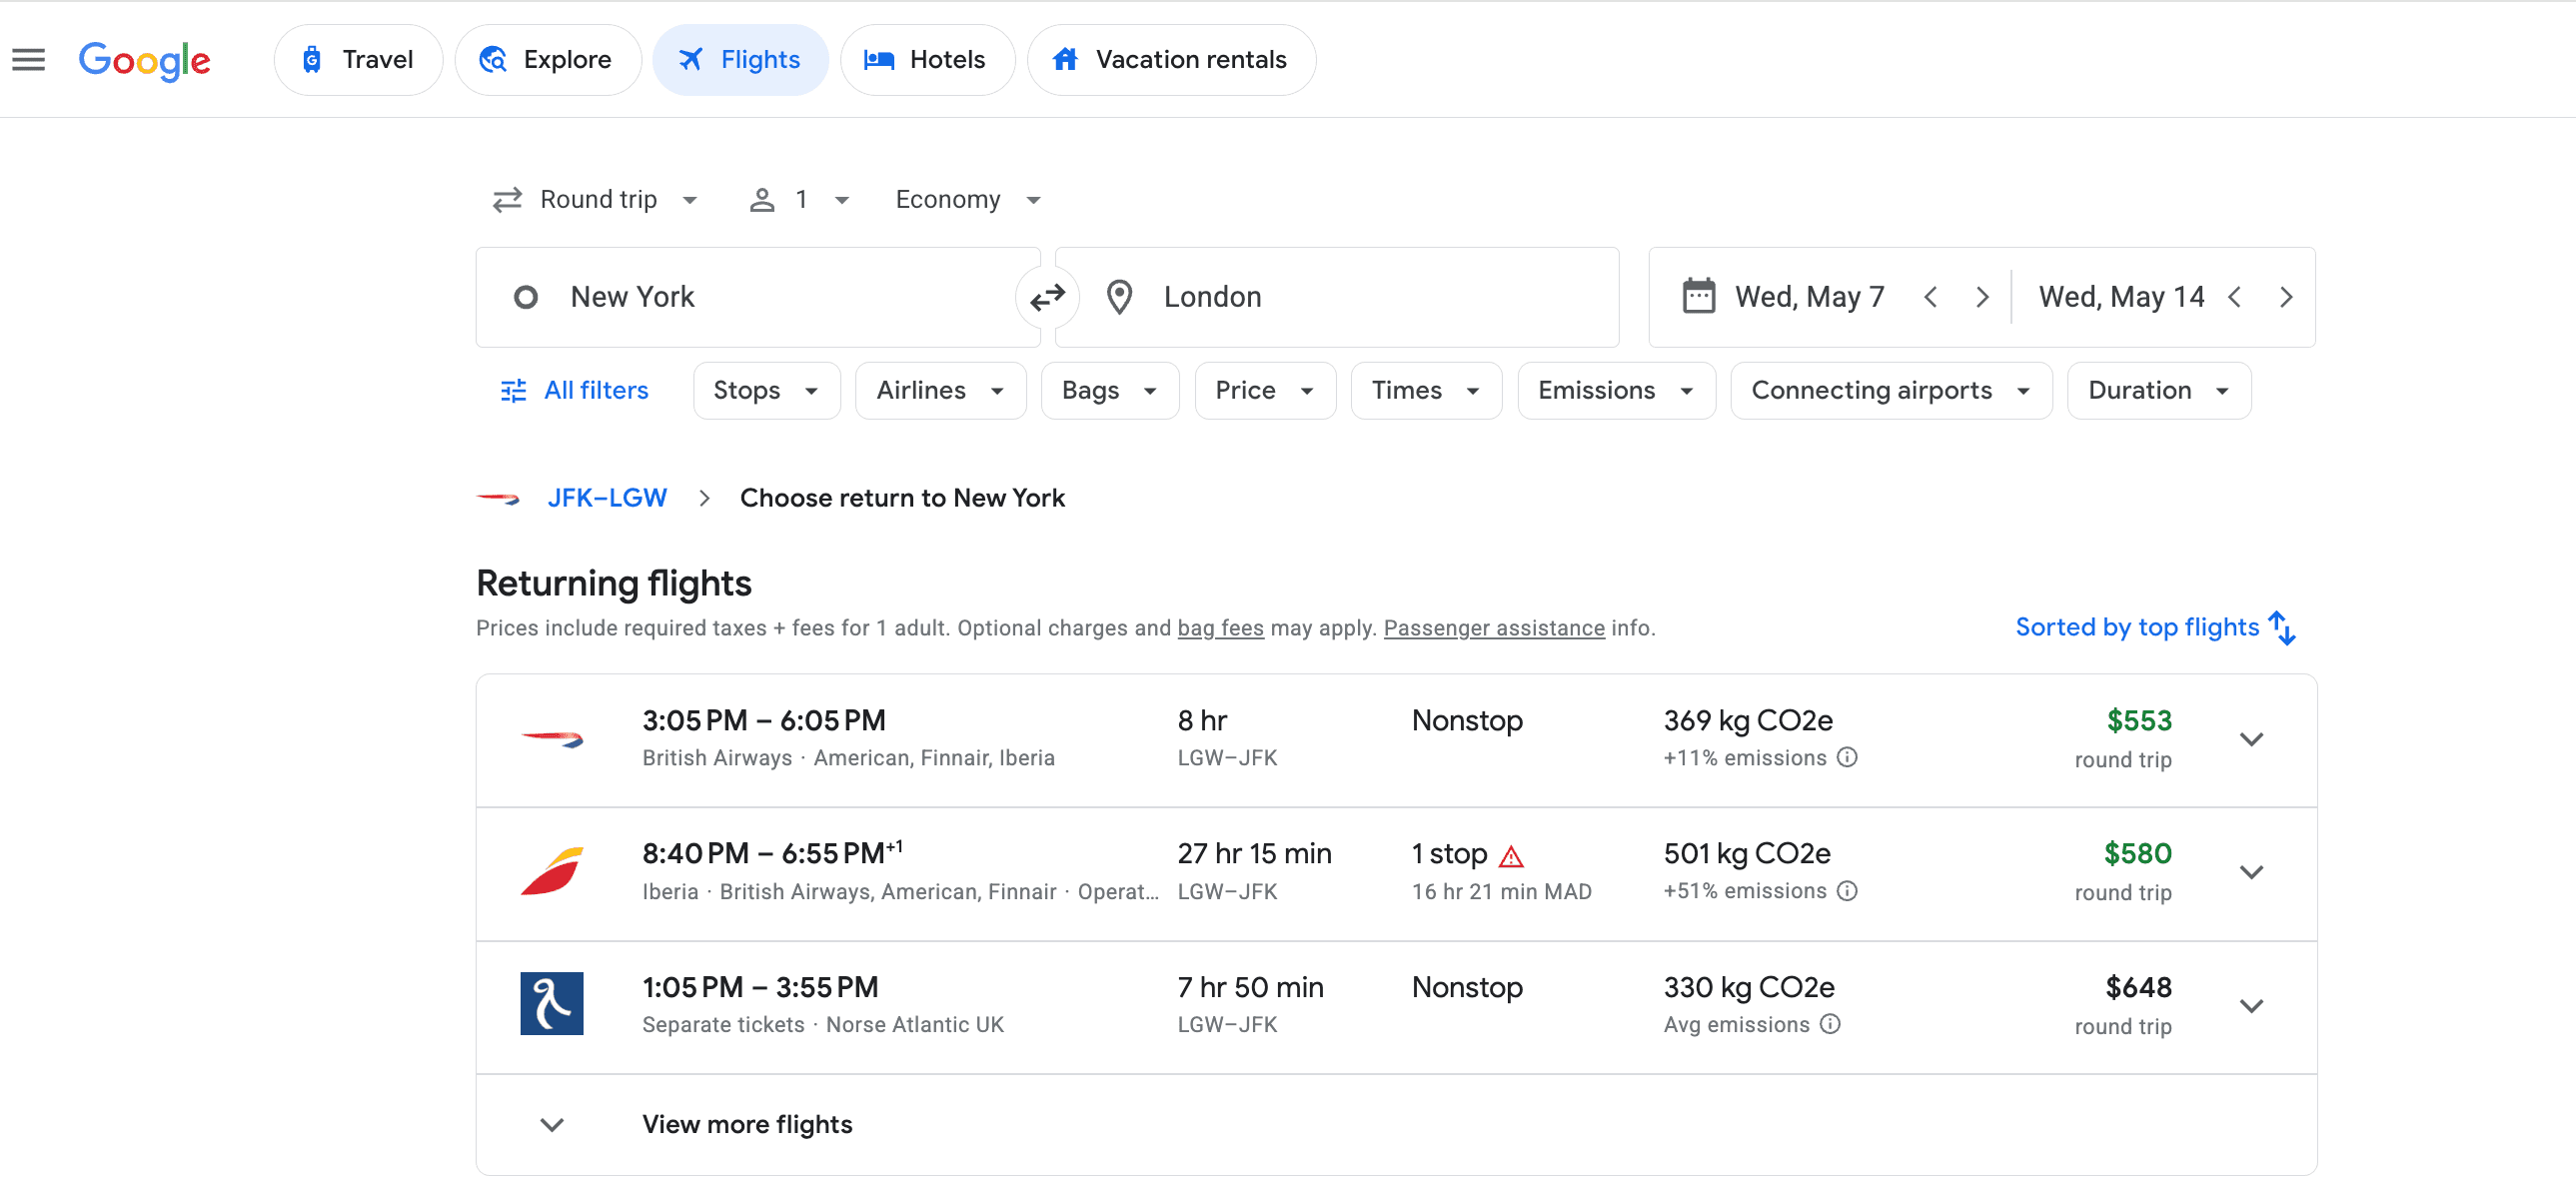Select the Flights tab
The width and height of the screenshot is (2576, 1181).
(x=740, y=60)
